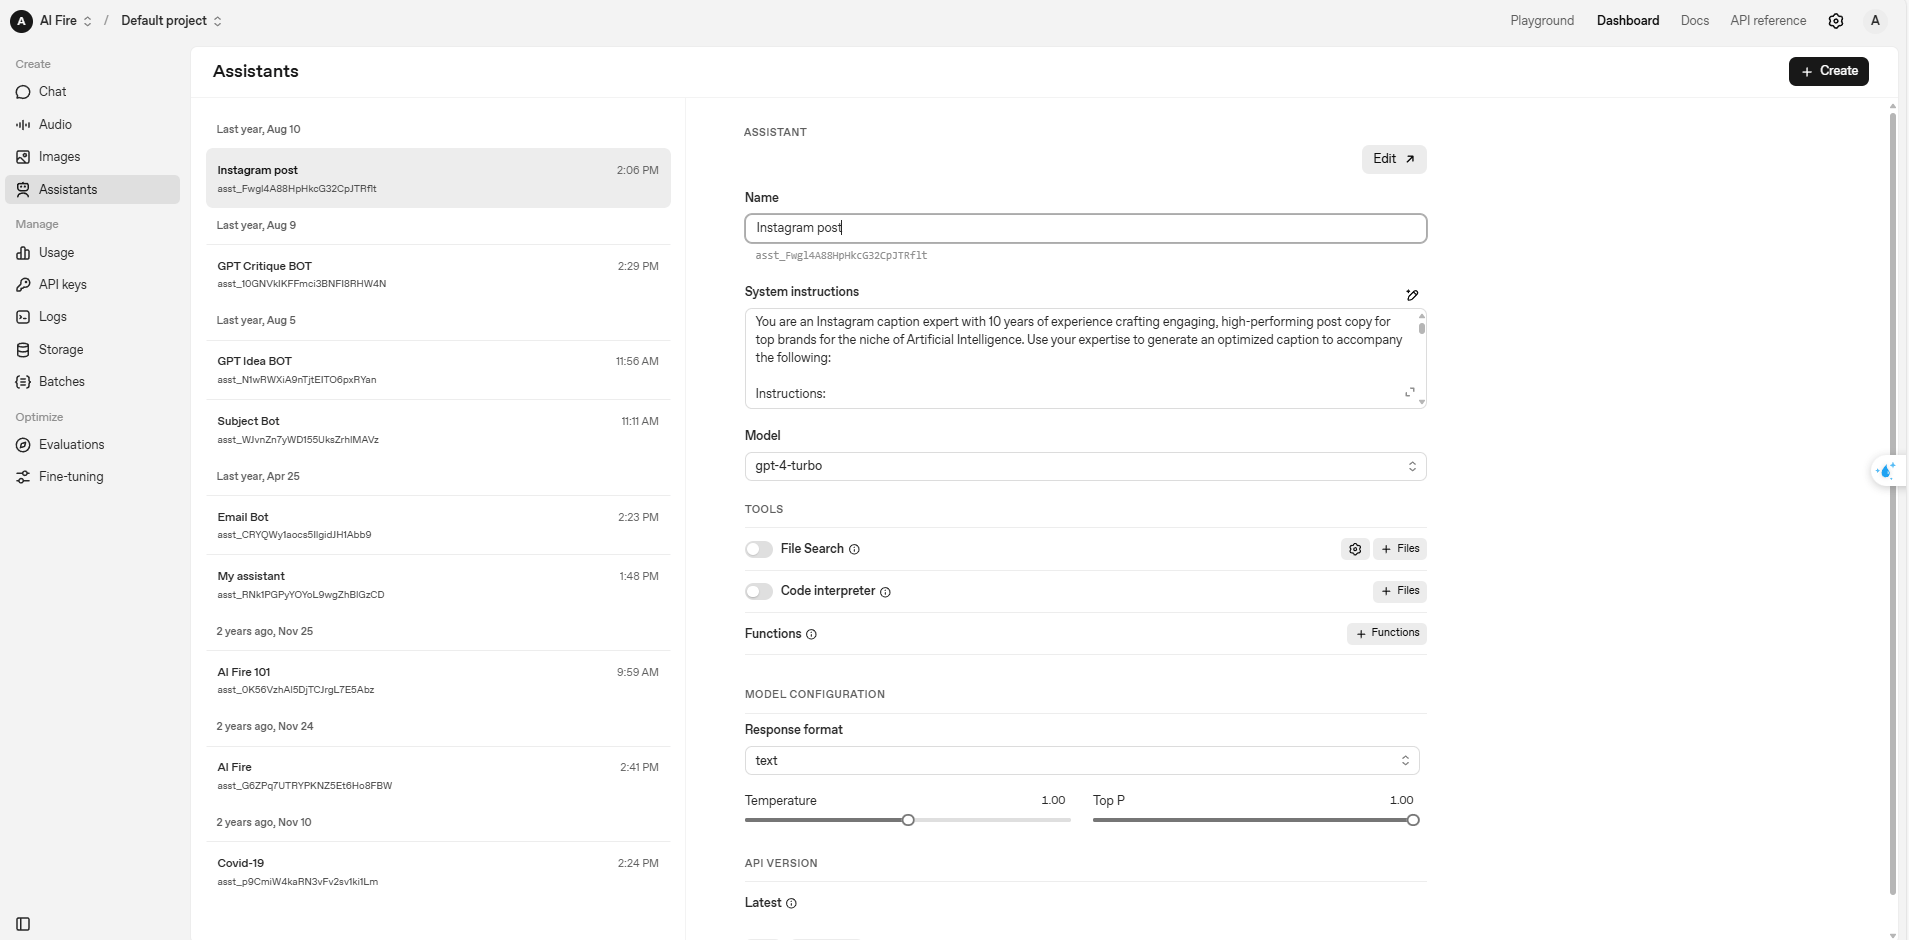Expand the system instructions editor

(x=1410, y=393)
